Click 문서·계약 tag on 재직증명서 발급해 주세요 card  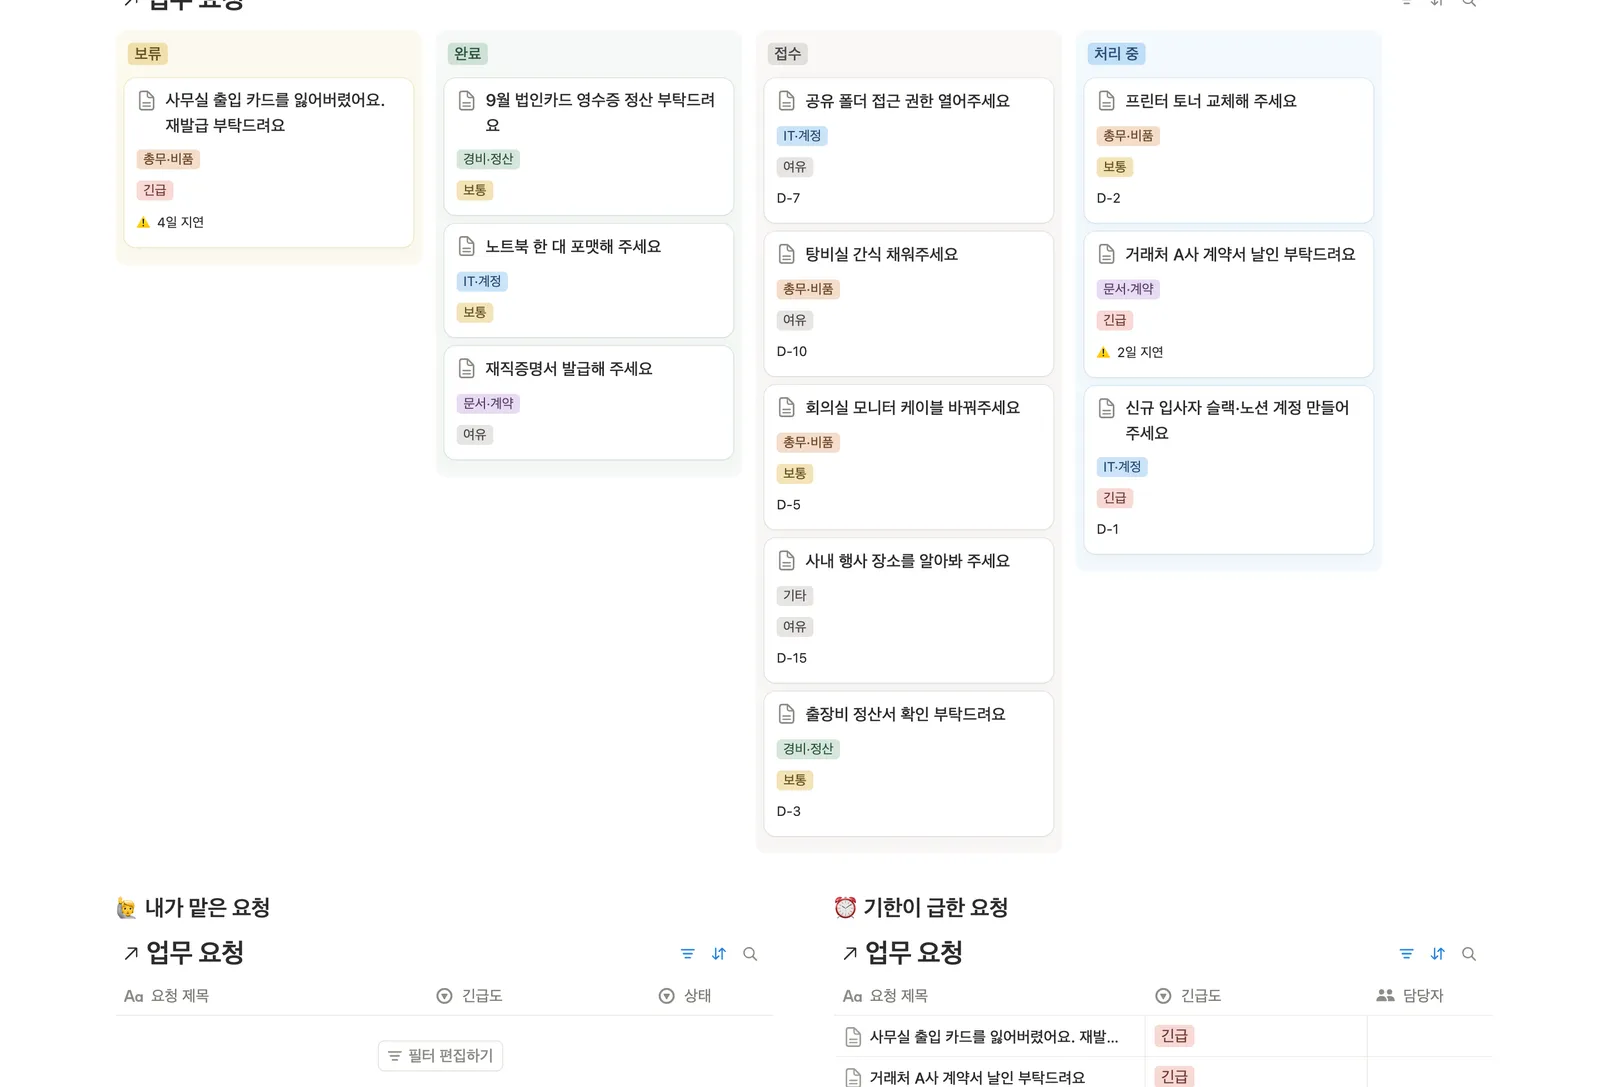click(x=488, y=404)
